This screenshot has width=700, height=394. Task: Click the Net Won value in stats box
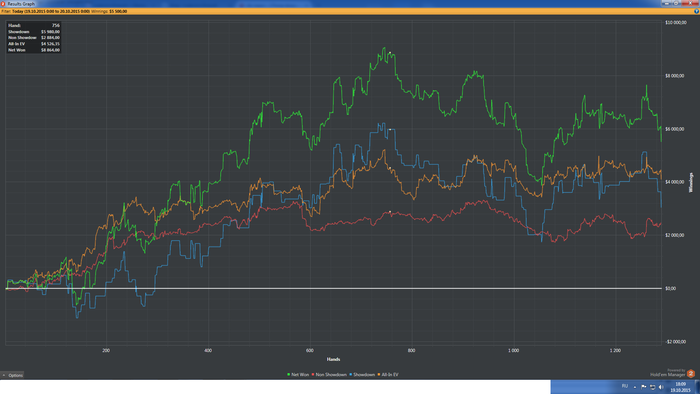(x=50, y=50)
